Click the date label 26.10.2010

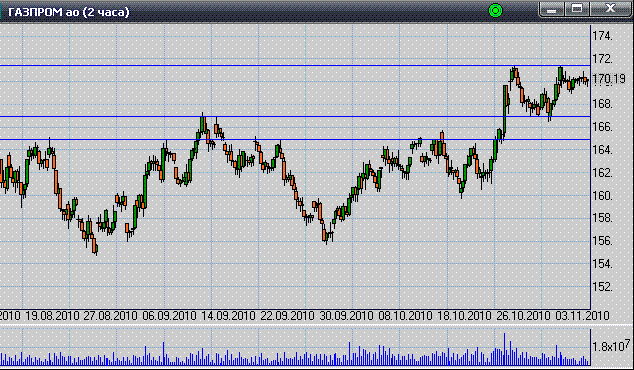pyautogui.click(x=524, y=315)
